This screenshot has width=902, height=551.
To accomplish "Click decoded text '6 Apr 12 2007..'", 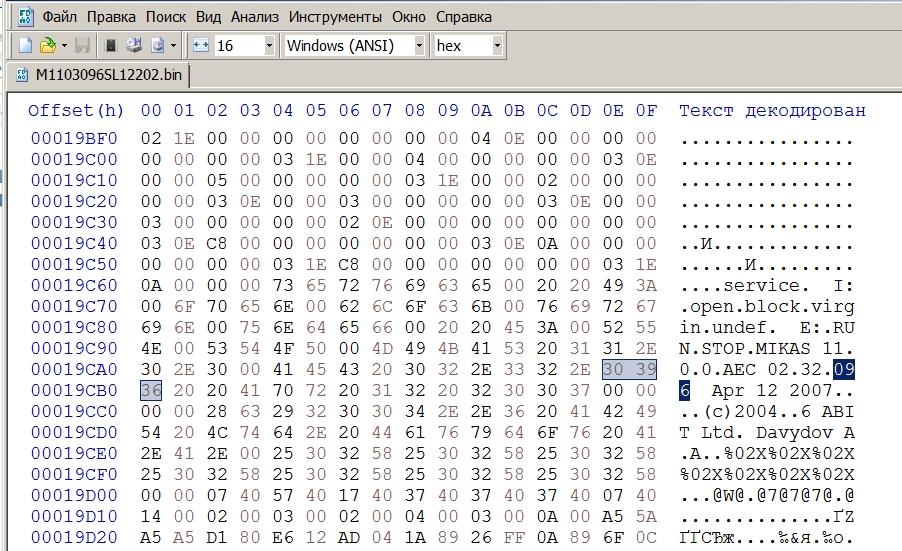I will [x=767, y=391].
